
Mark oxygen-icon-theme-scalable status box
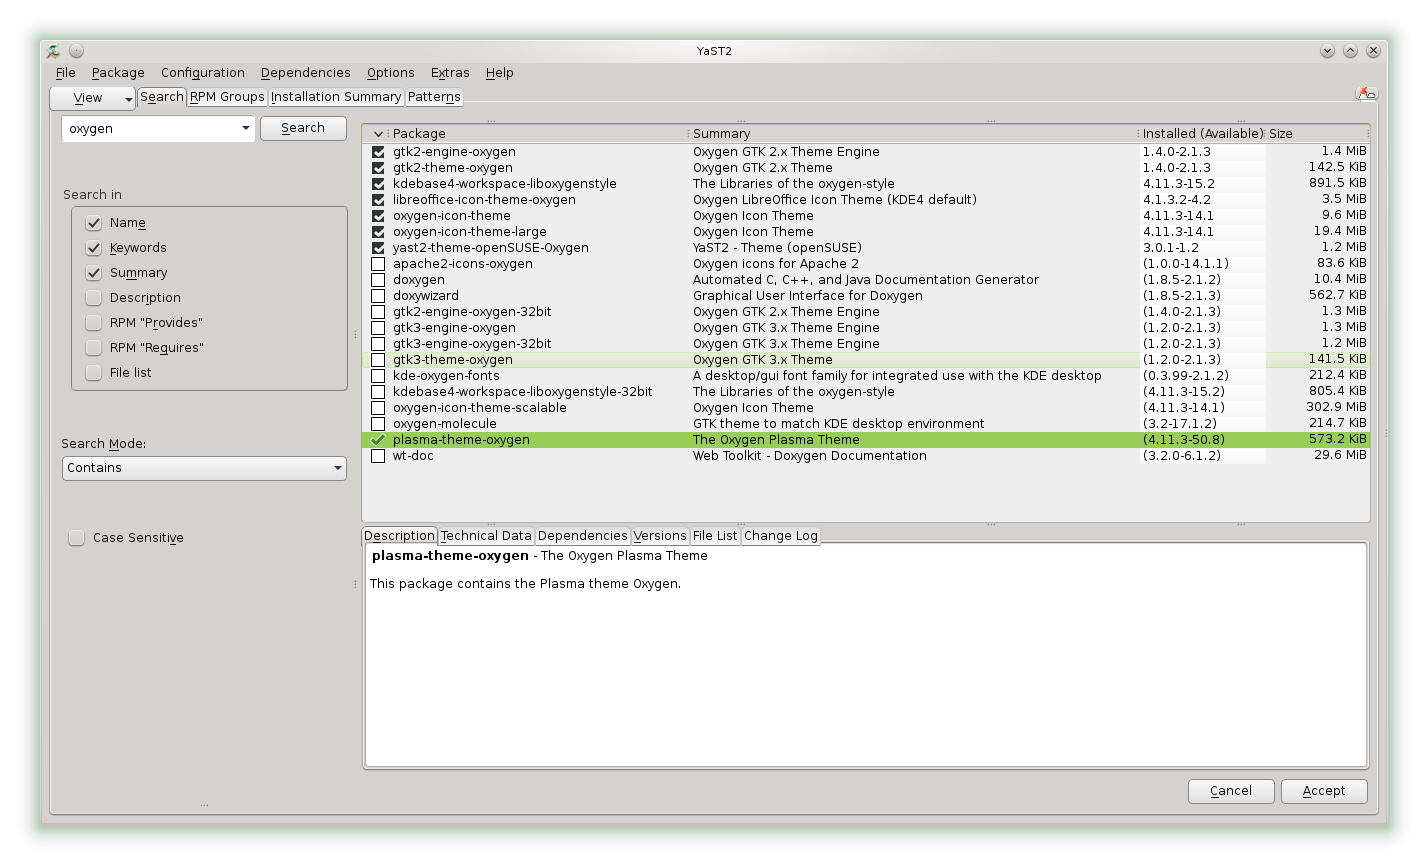[378, 408]
